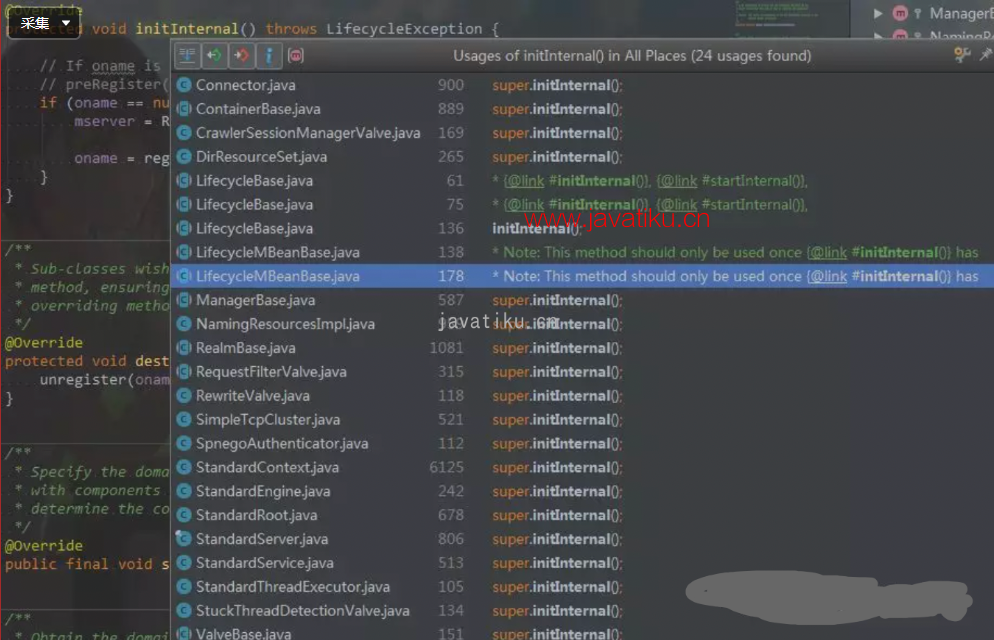The width and height of the screenshot is (994, 640).
Task: Select the RealmBase.java usage row
Action: point(582,348)
